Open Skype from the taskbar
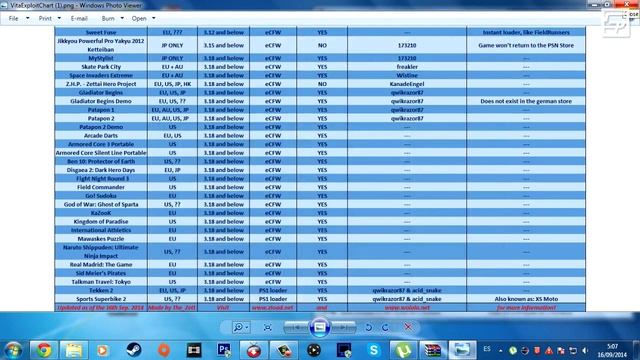This screenshot has width=640, height=360. 374,350
